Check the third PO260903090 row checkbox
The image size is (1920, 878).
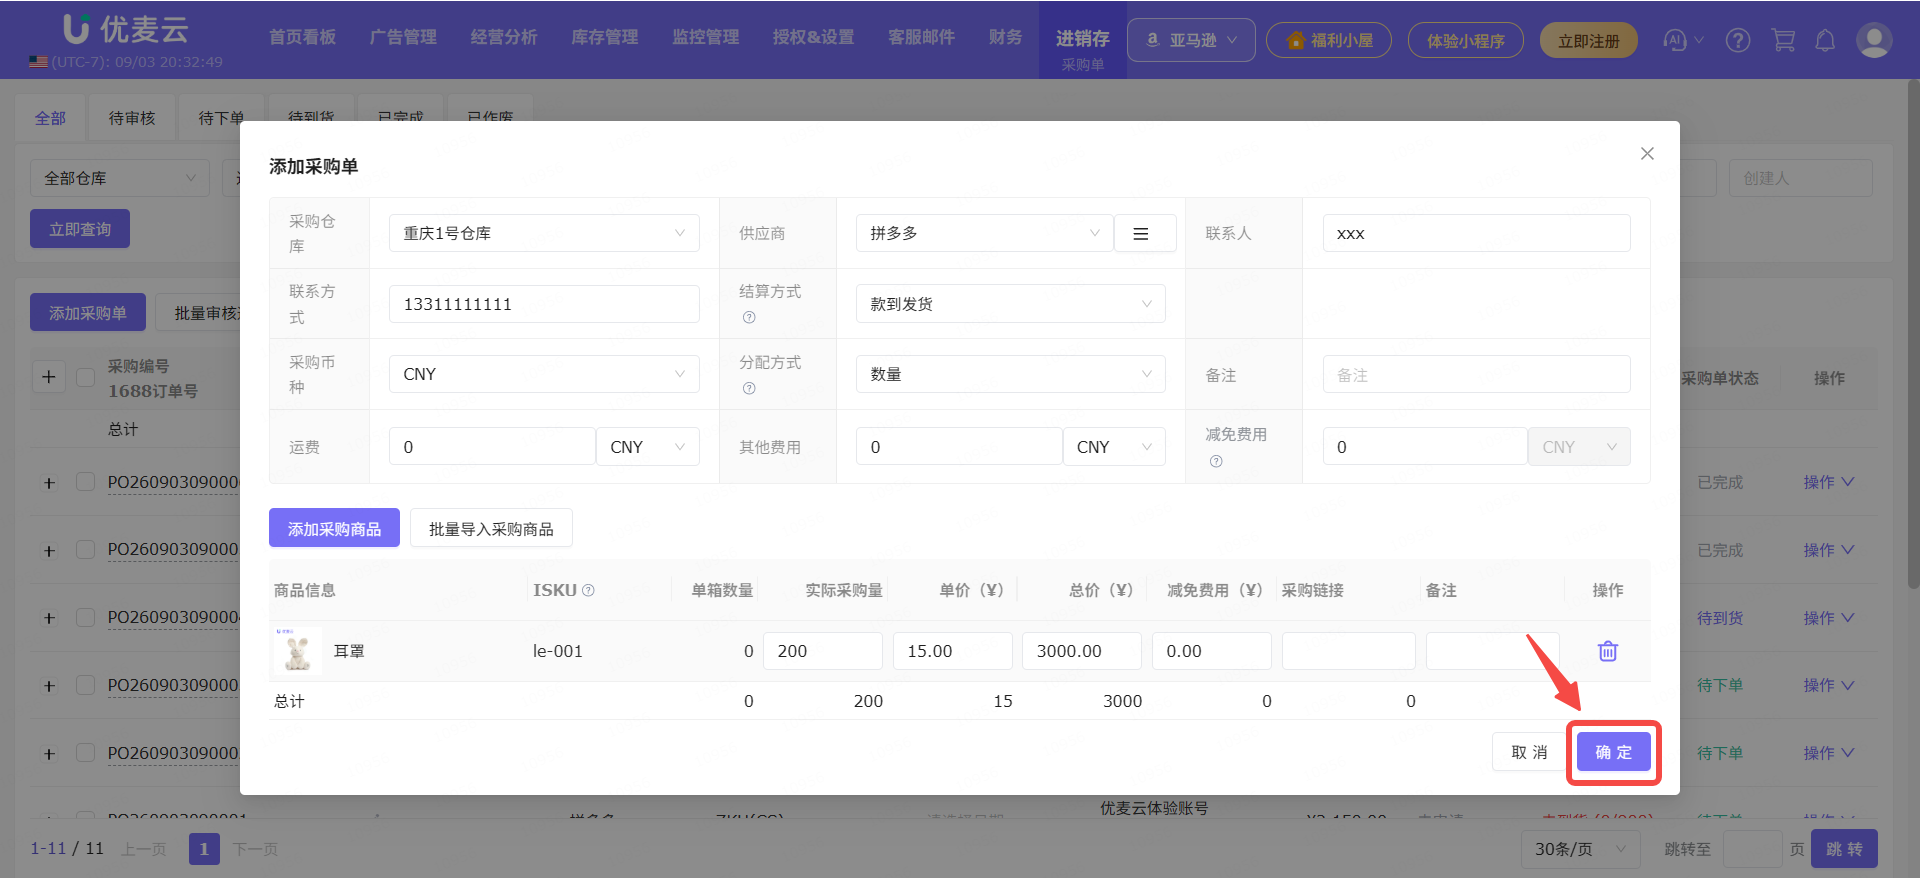pyautogui.click(x=86, y=617)
